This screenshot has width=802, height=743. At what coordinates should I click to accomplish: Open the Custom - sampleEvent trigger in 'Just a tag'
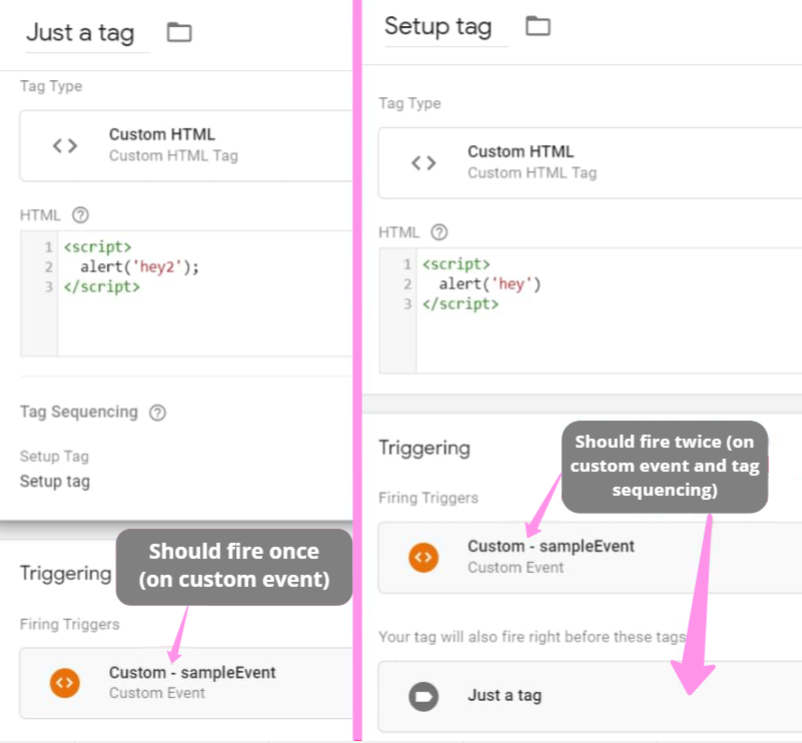click(192, 673)
